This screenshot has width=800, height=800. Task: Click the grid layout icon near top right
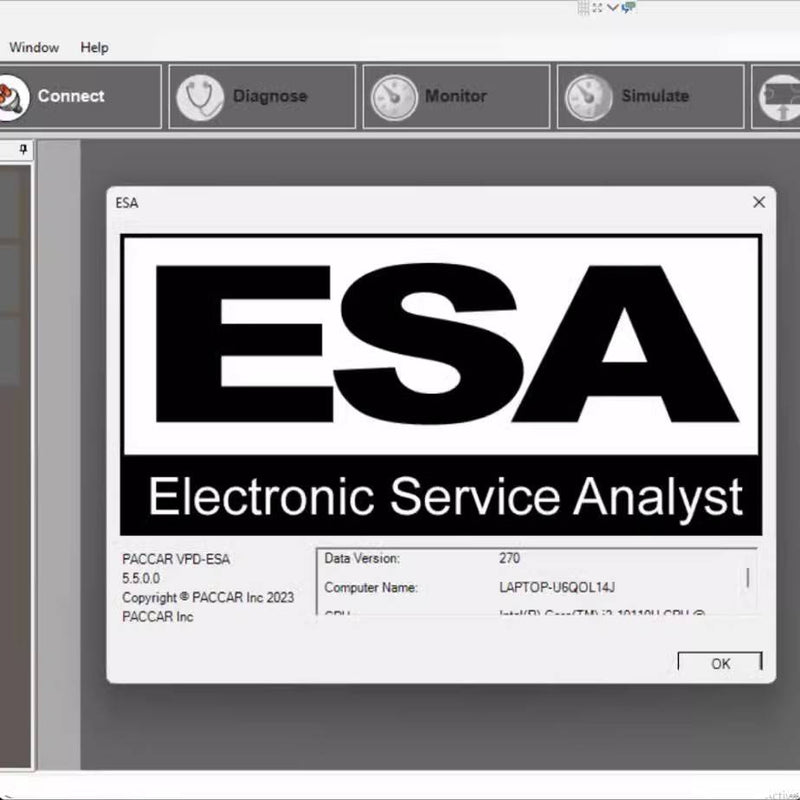coord(583,8)
